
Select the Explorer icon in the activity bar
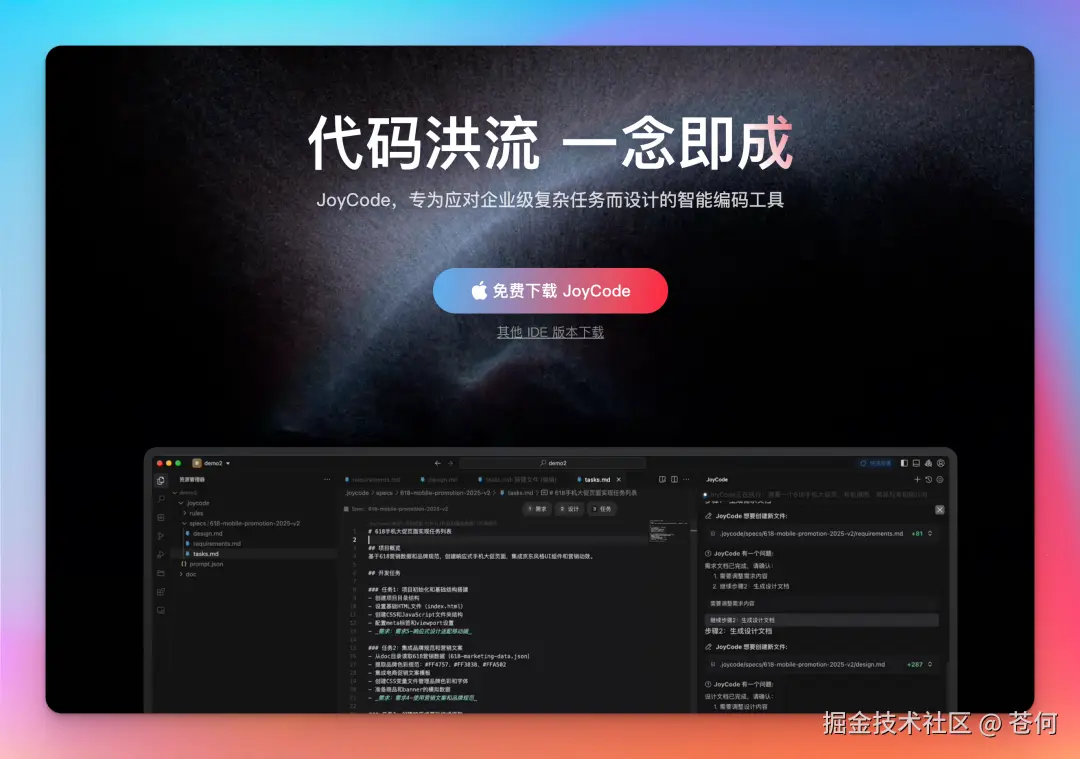[x=161, y=481]
